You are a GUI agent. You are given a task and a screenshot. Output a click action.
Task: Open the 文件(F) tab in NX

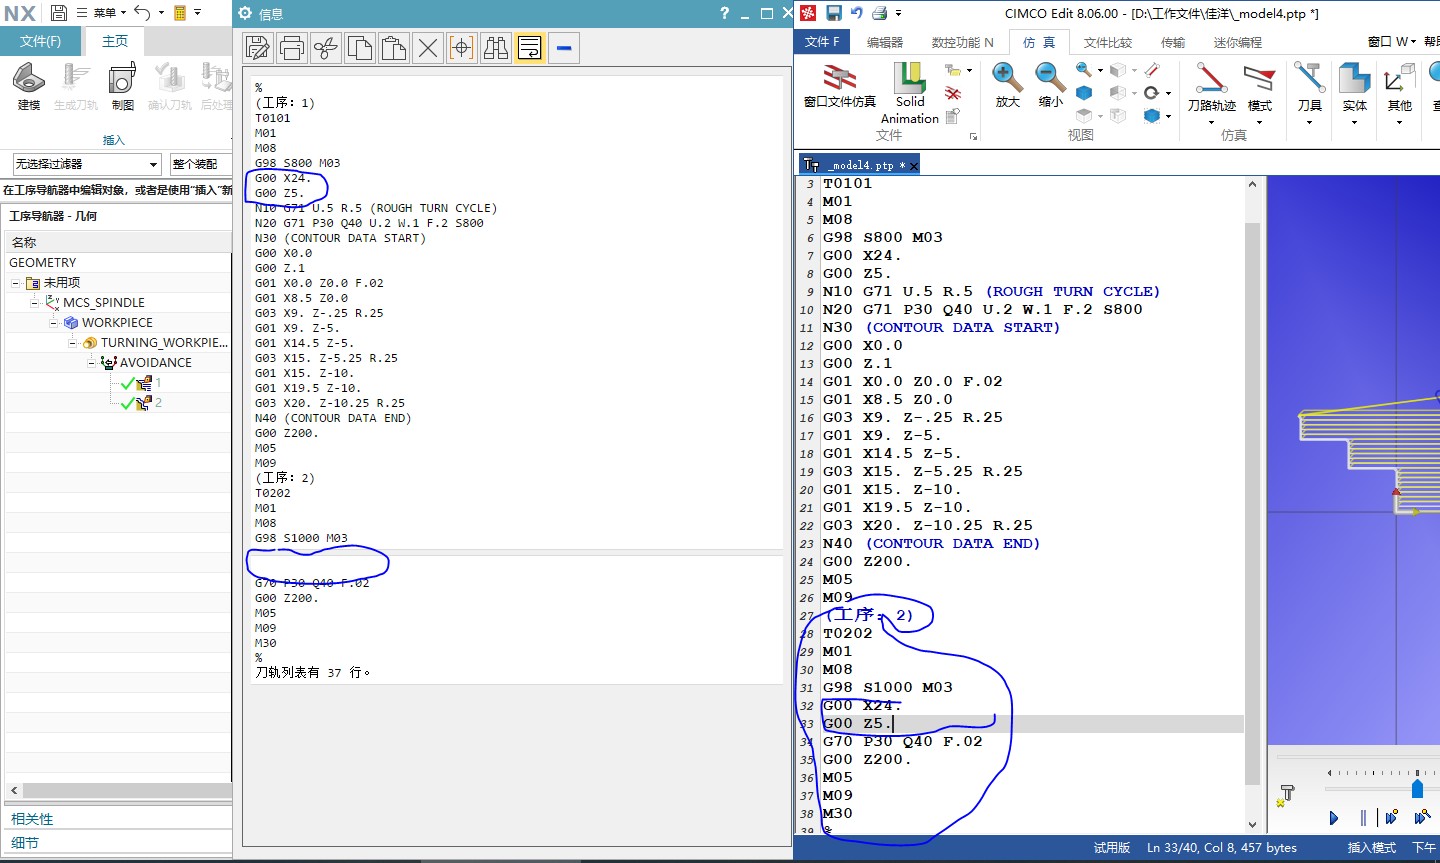(41, 41)
